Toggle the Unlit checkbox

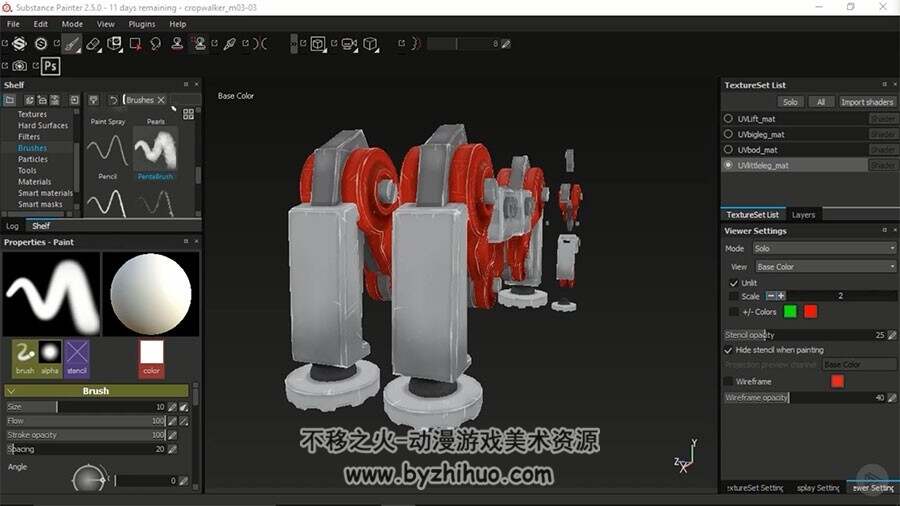tap(734, 283)
